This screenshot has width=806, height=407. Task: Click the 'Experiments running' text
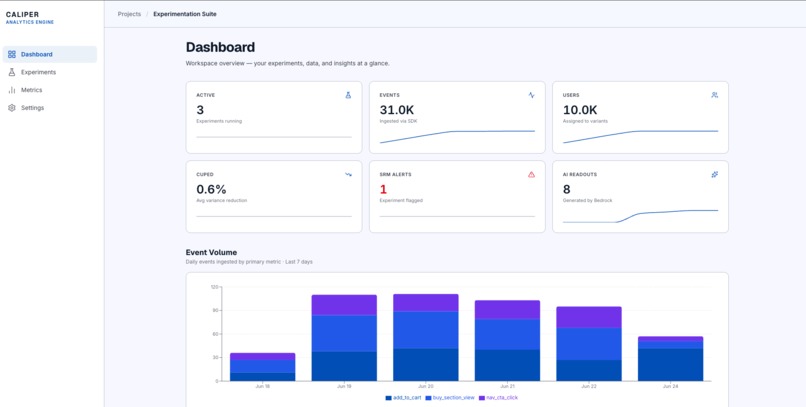click(219, 121)
